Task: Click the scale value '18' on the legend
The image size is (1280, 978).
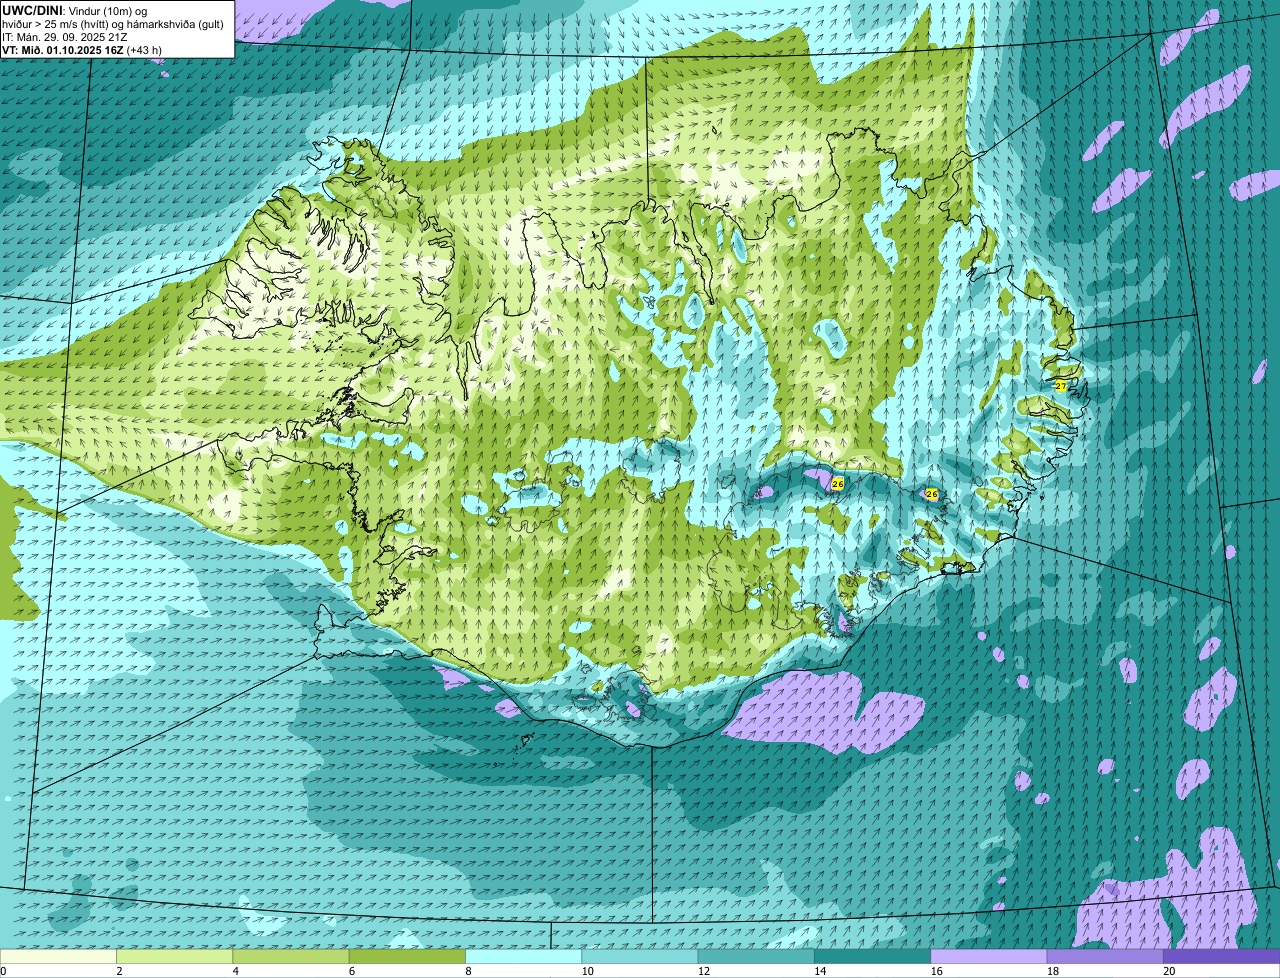Action: 1052,971
